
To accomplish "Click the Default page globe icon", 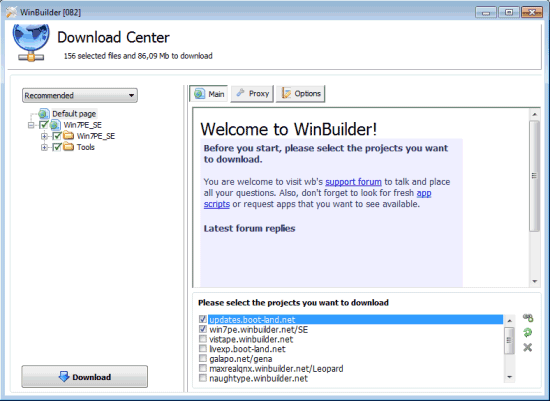I will coord(44,114).
